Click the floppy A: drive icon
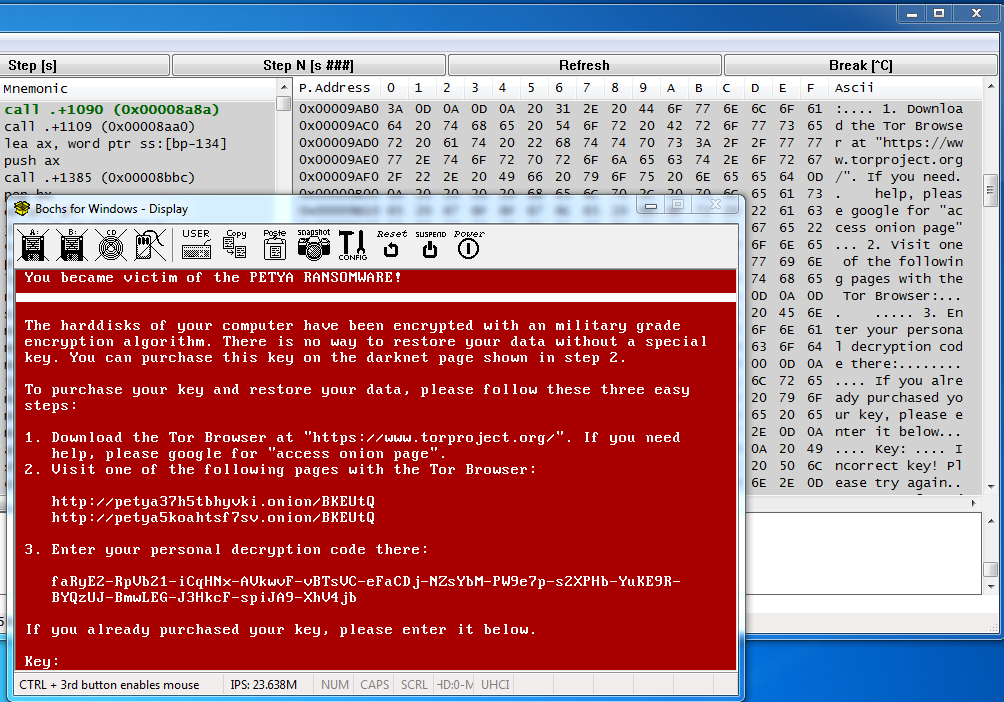Image resolution: width=1004 pixels, height=702 pixels. point(33,244)
